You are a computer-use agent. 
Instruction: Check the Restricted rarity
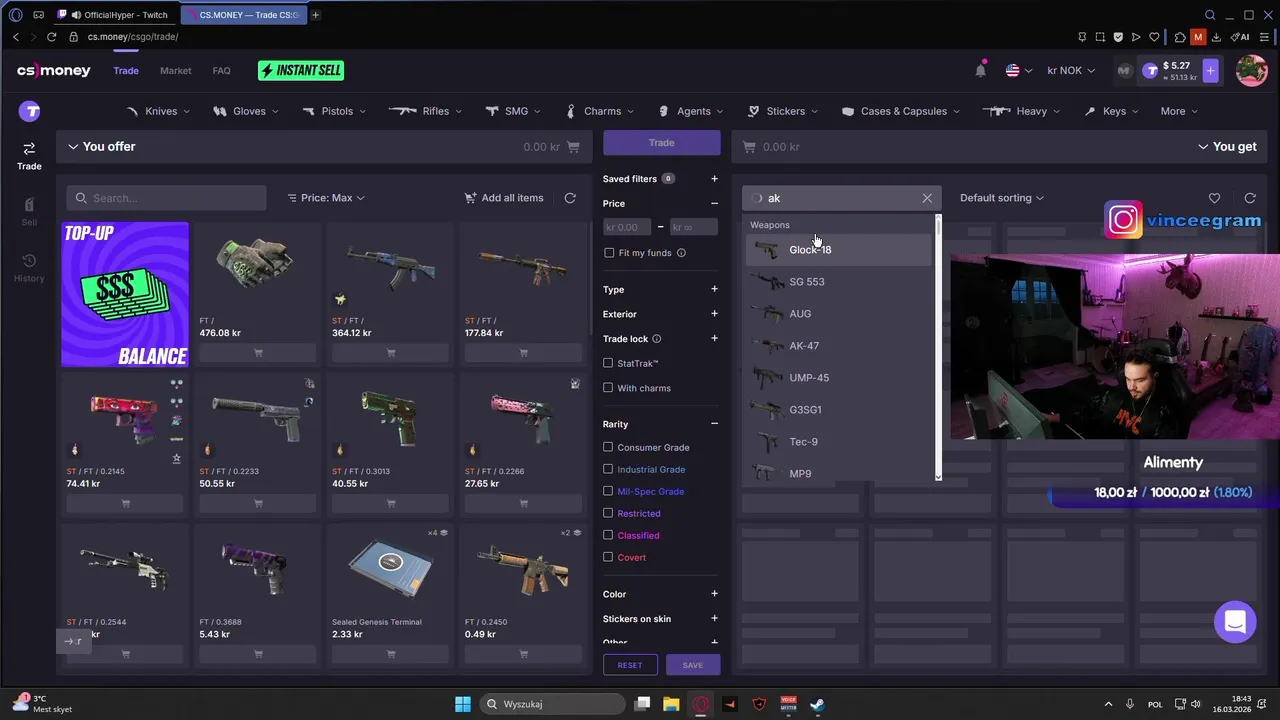click(608, 513)
